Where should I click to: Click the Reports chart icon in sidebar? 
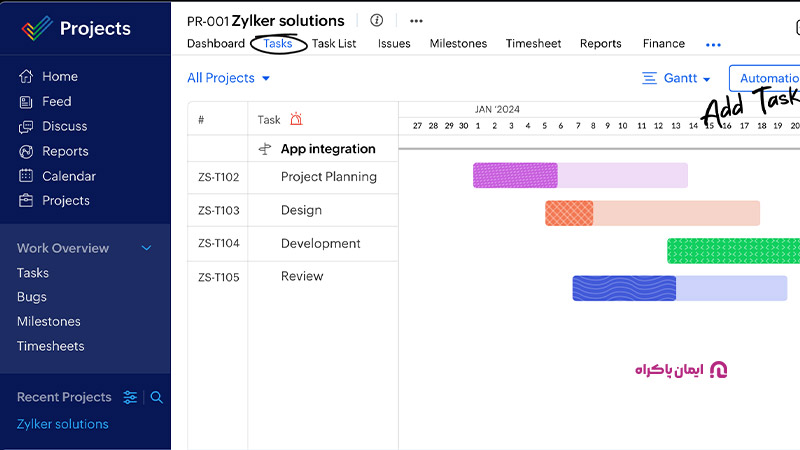click(x=26, y=152)
